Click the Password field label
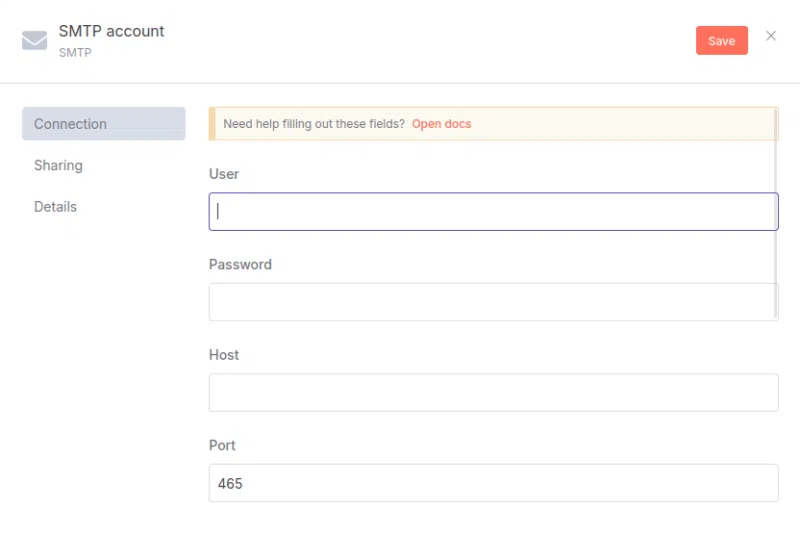 click(240, 265)
